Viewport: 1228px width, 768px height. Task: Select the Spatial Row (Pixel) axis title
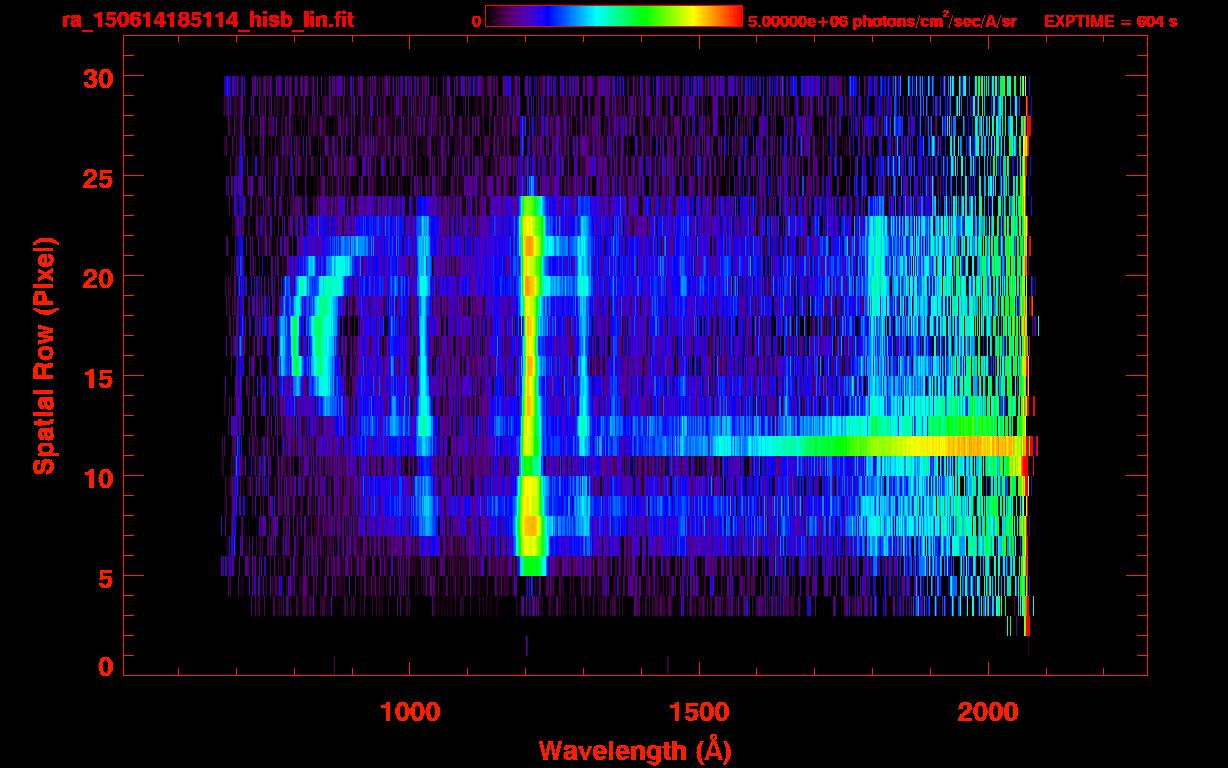pyautogui.click(x=44, y=355)
